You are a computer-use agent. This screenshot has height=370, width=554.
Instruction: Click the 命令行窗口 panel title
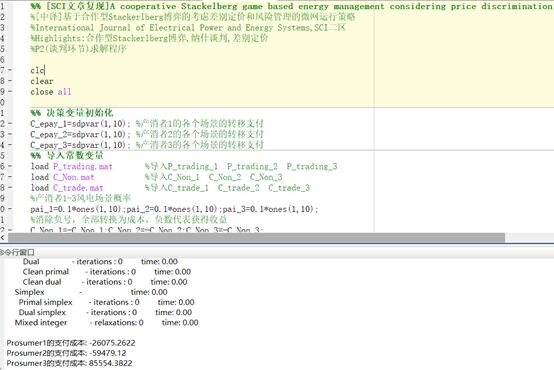point(17,252)
